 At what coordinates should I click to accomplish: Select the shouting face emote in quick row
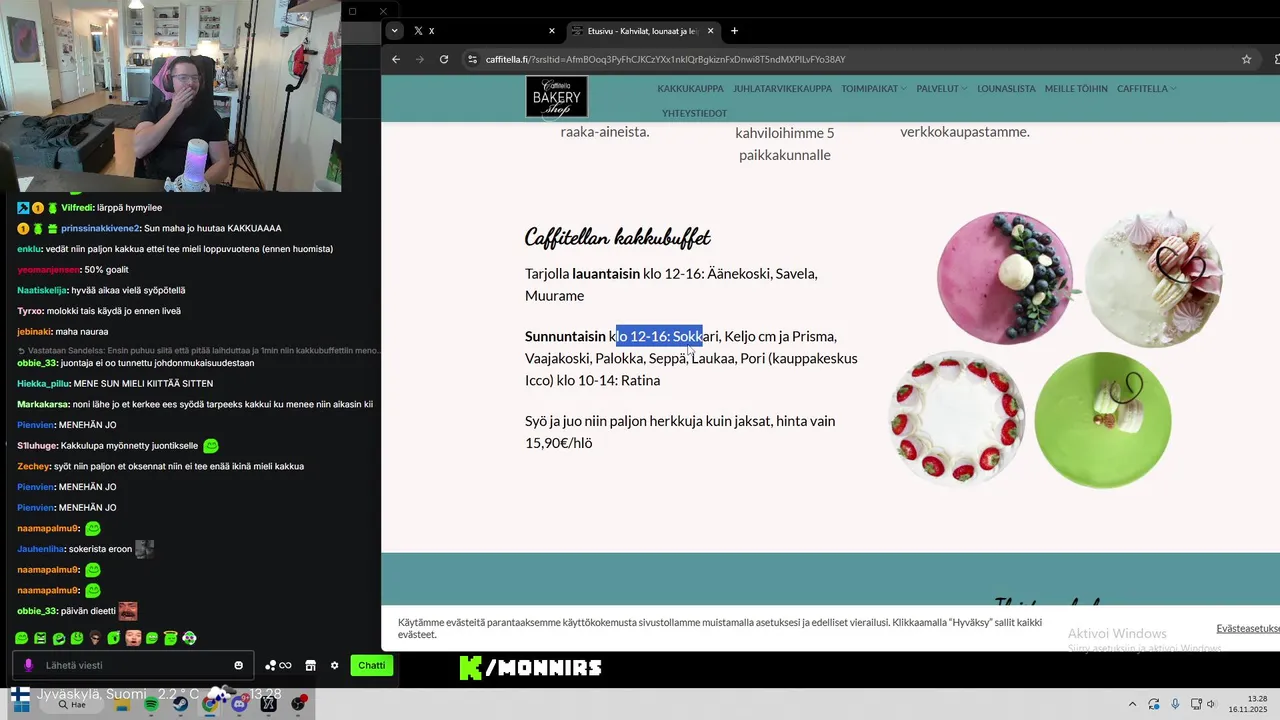133,638
